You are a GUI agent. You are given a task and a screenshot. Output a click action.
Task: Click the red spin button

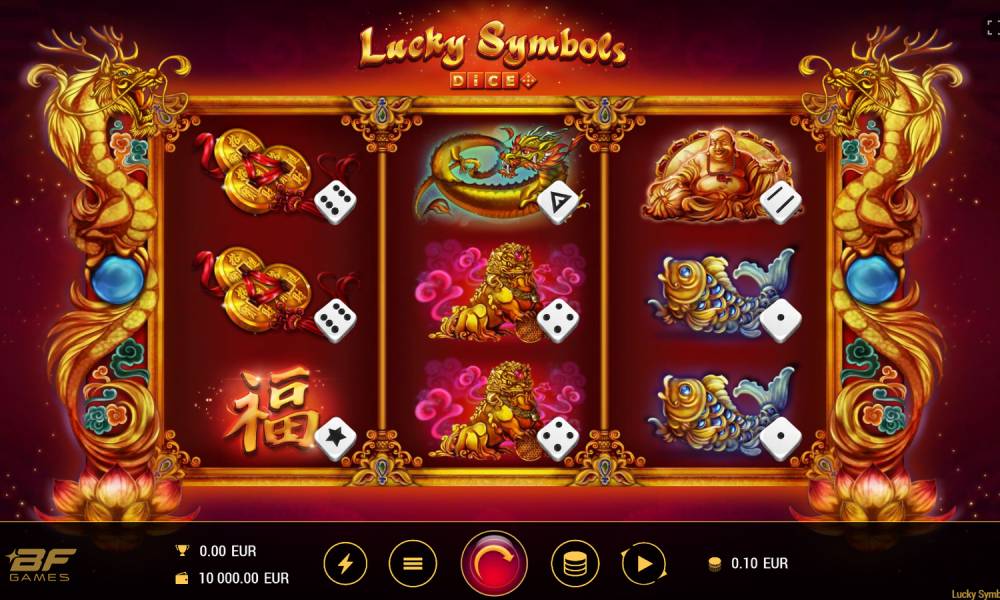tap(494, 564)
